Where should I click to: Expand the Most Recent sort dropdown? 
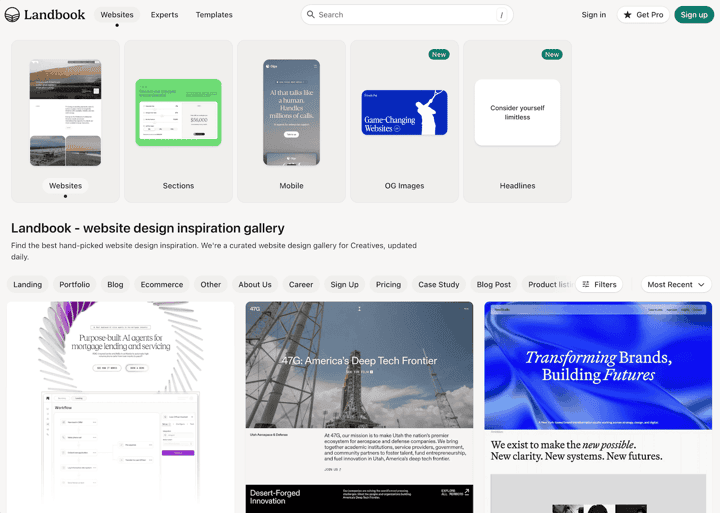(676, 284)
